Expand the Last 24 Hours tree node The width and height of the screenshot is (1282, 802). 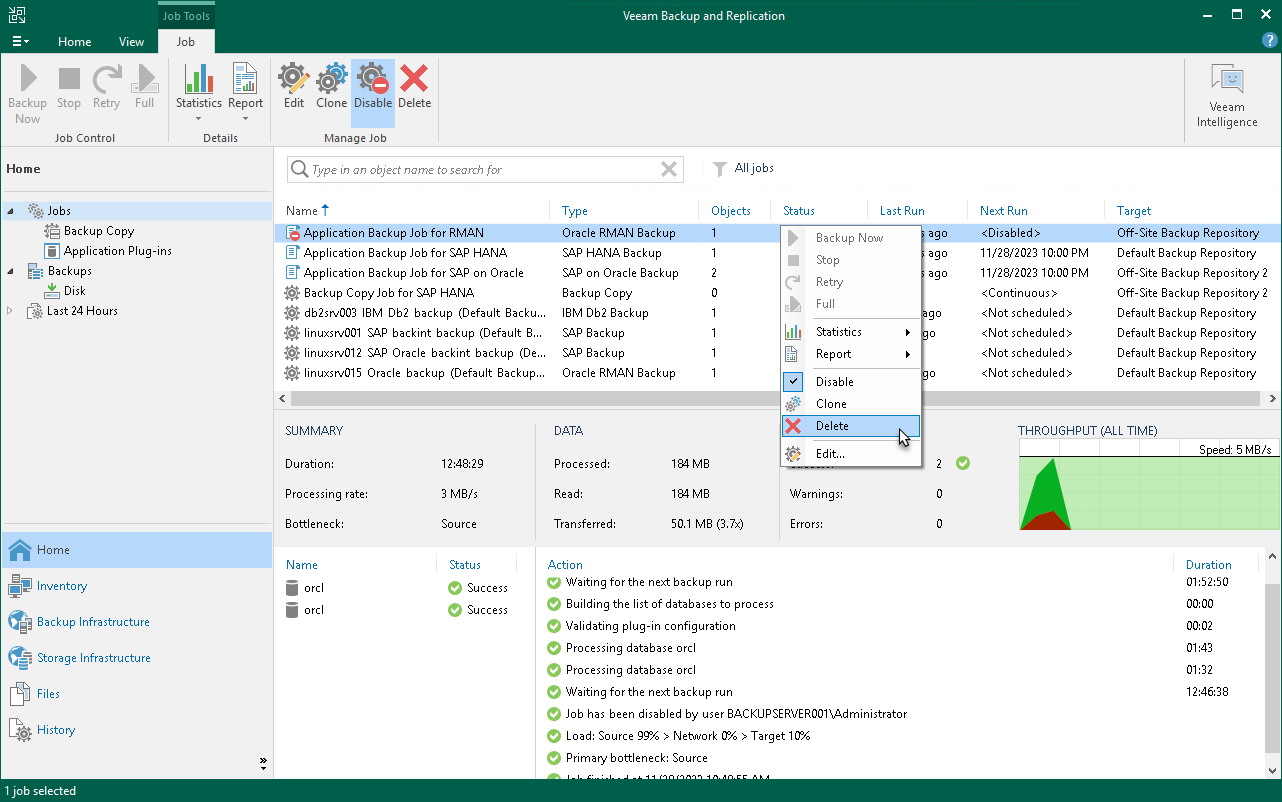[x=11, y=311]
